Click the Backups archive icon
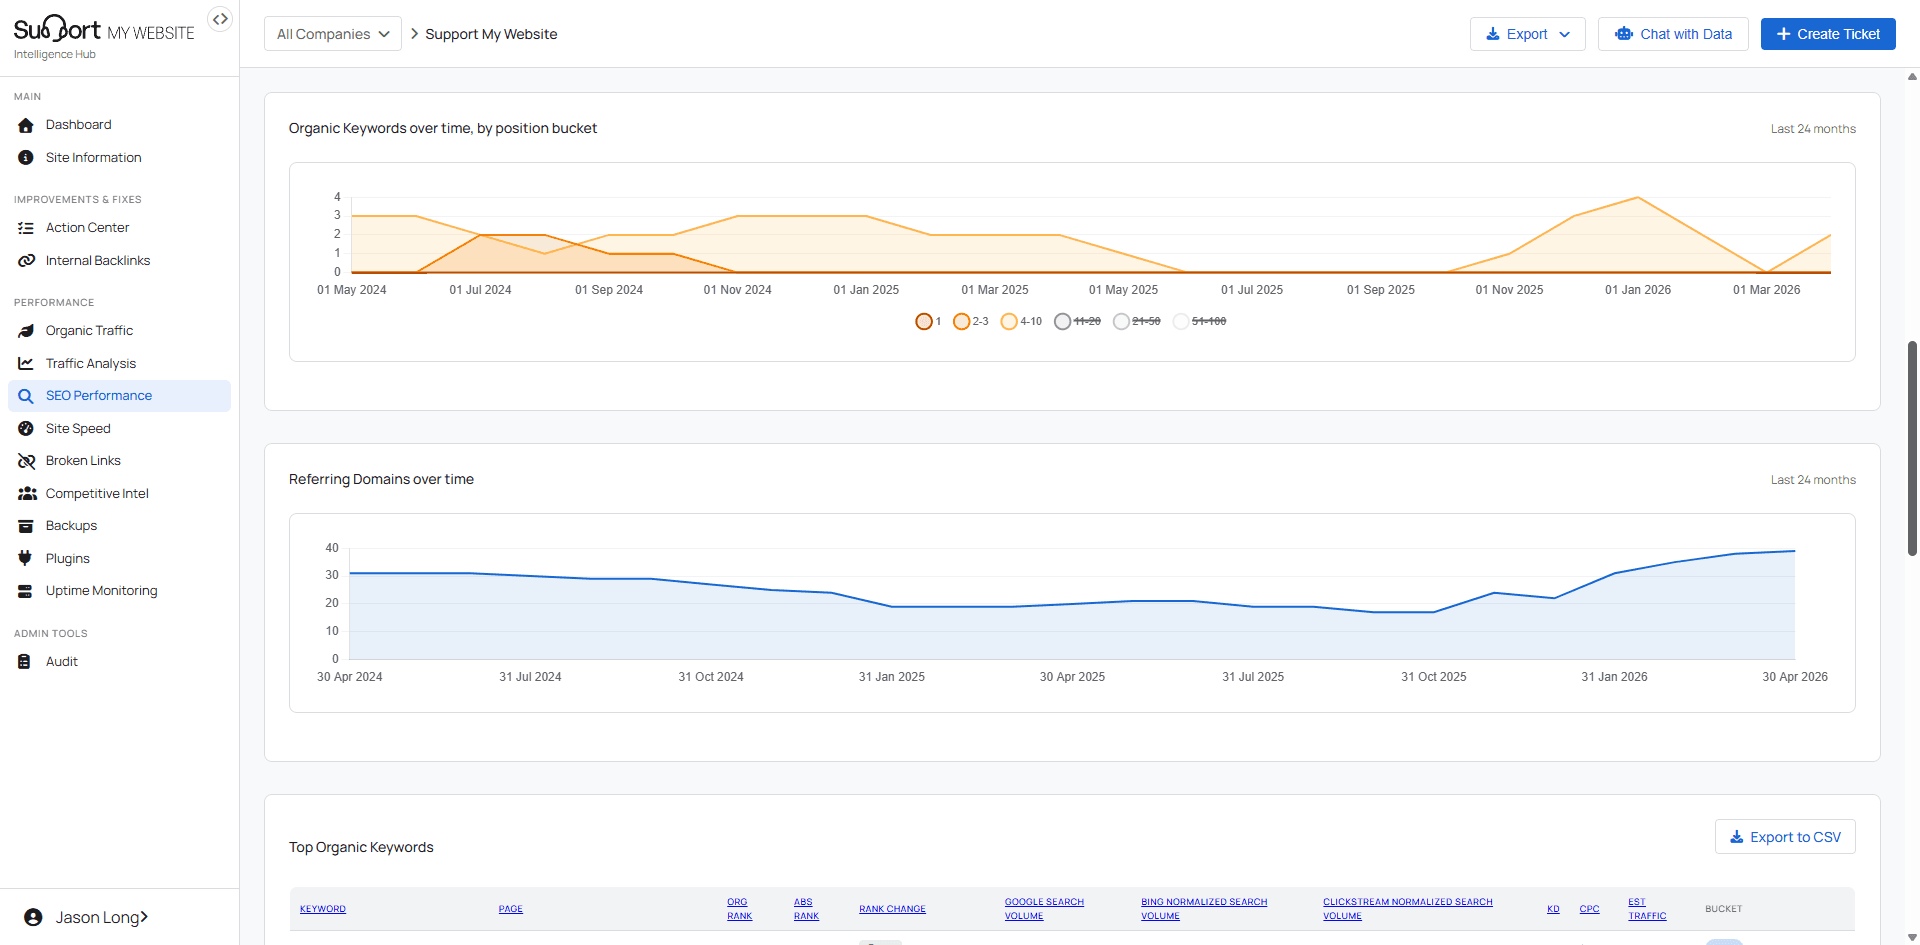The image size is (1920, 945). tap(26, 526)
